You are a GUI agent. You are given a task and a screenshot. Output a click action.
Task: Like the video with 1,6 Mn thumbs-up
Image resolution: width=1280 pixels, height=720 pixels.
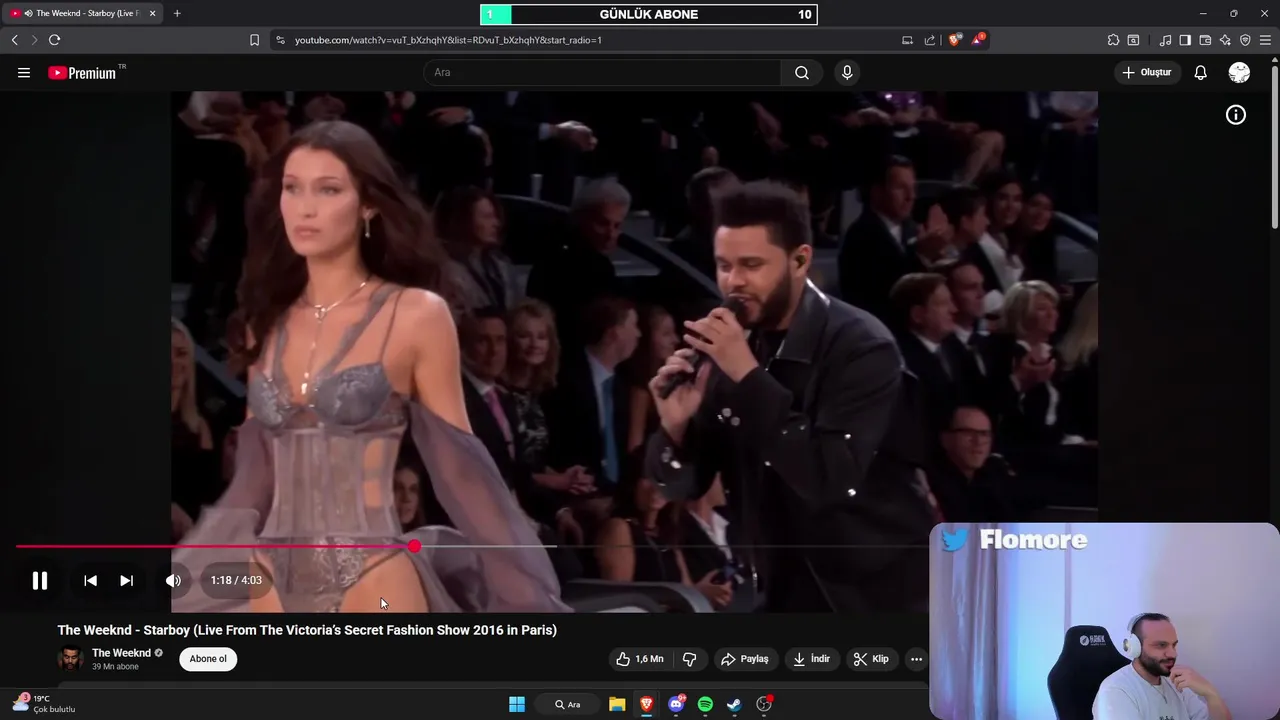pyautogui.click(x=639, y=659)
